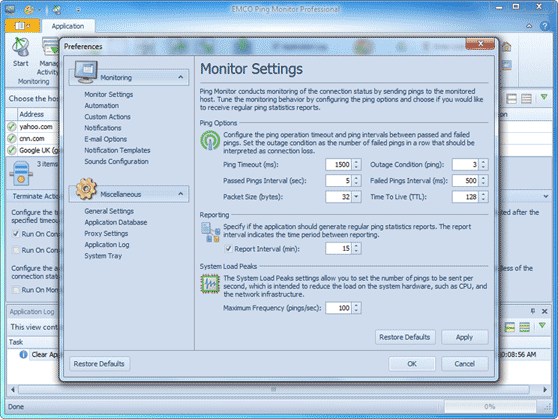Select Automation in Preferences sidebar
This screenshot has height=419, width=558.
[101, 105]
